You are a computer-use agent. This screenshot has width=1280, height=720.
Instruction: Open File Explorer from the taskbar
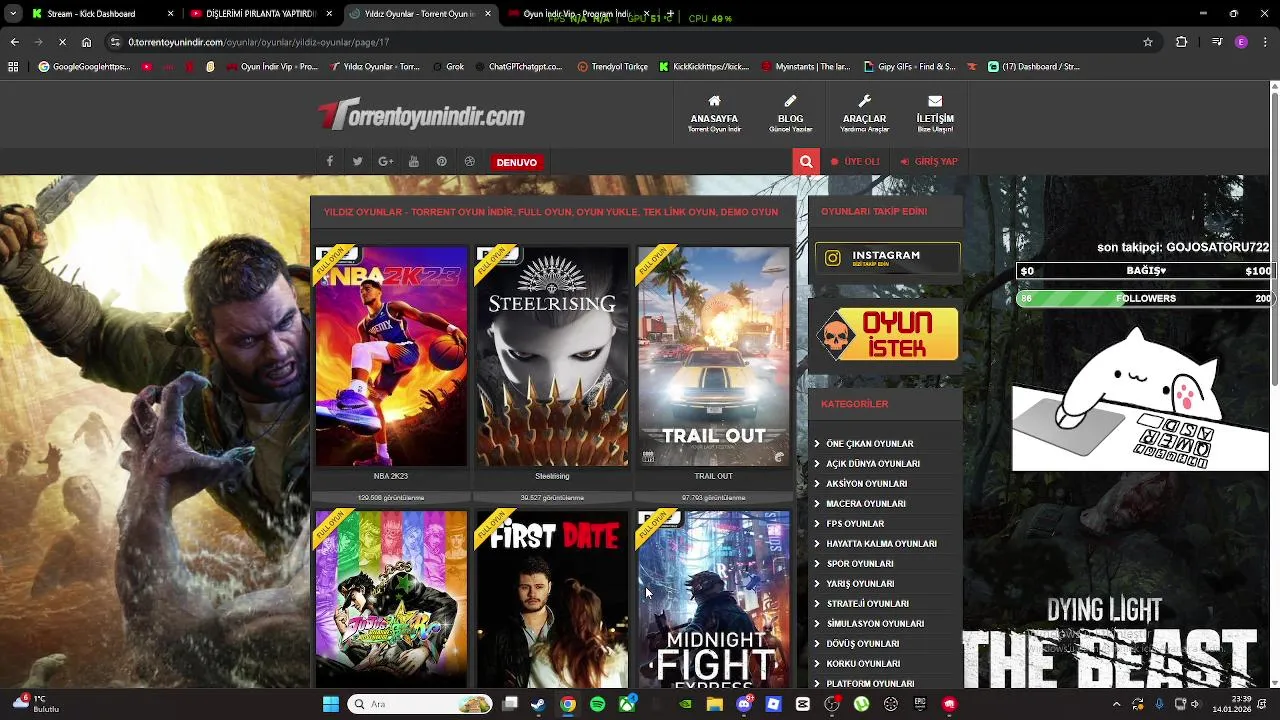714,704
